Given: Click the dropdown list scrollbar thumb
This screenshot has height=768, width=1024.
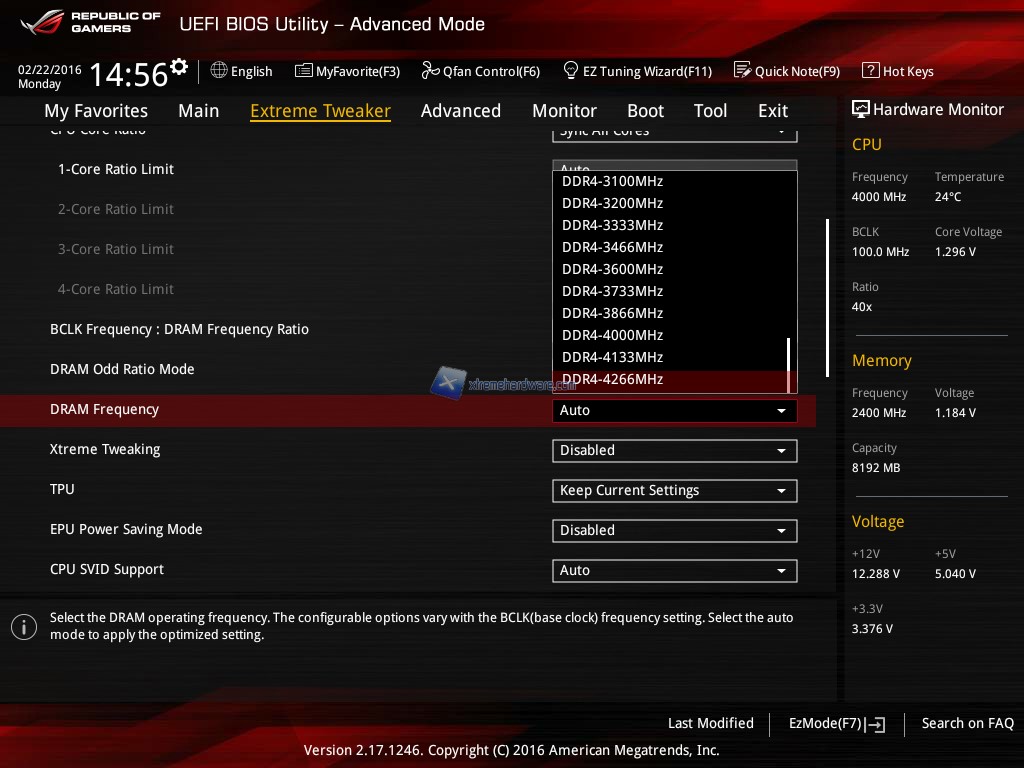Looking at the screenshot, I should pos(789,365).
